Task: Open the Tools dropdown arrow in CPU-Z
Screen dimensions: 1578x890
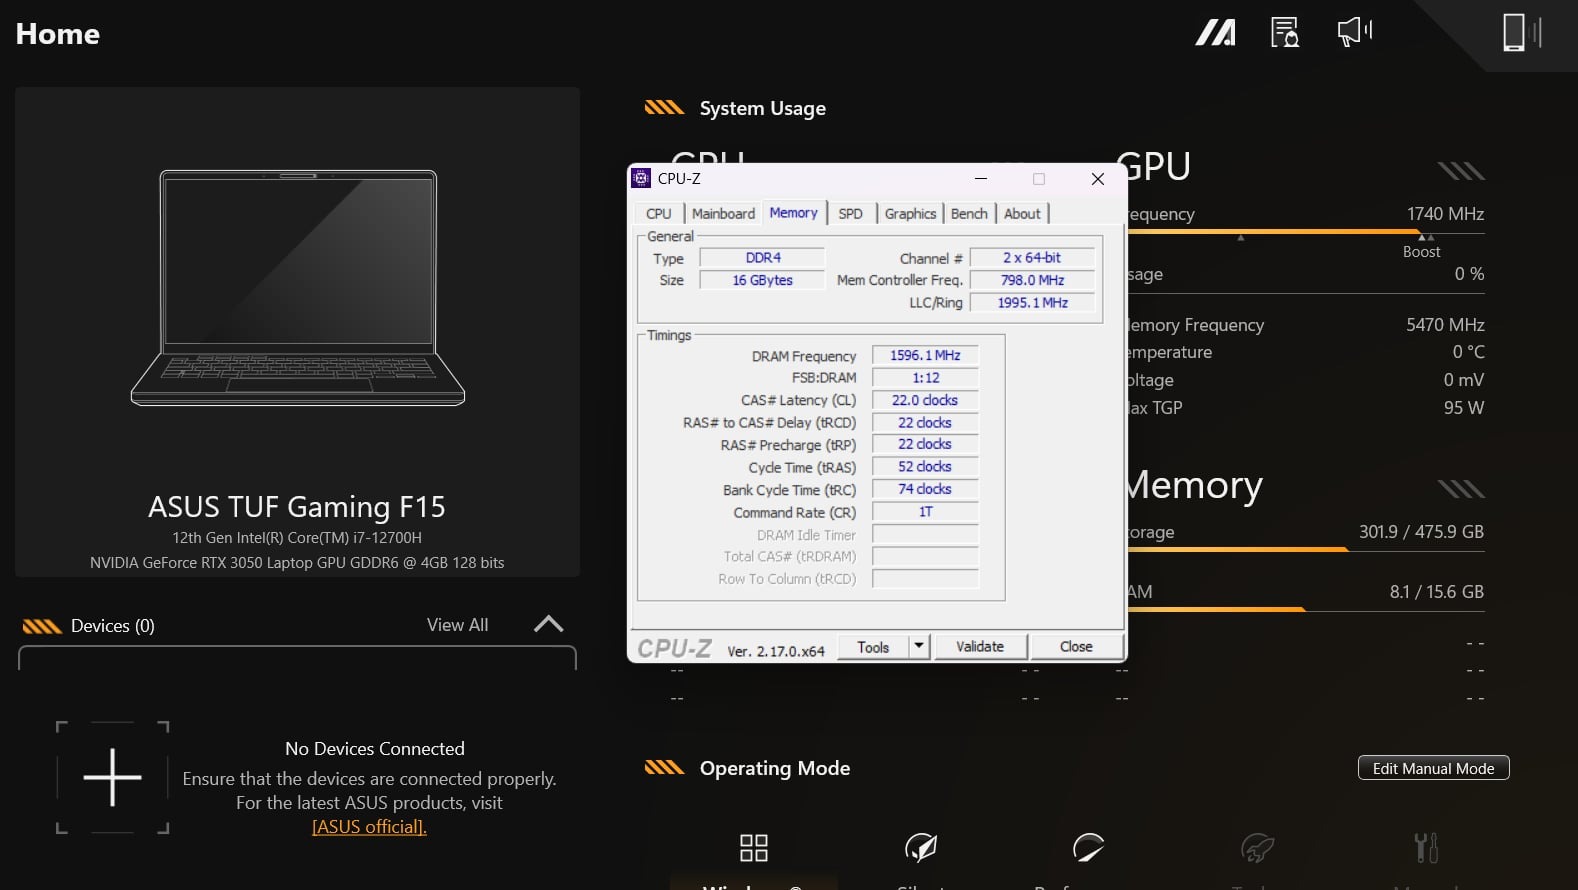Action: 919,646
